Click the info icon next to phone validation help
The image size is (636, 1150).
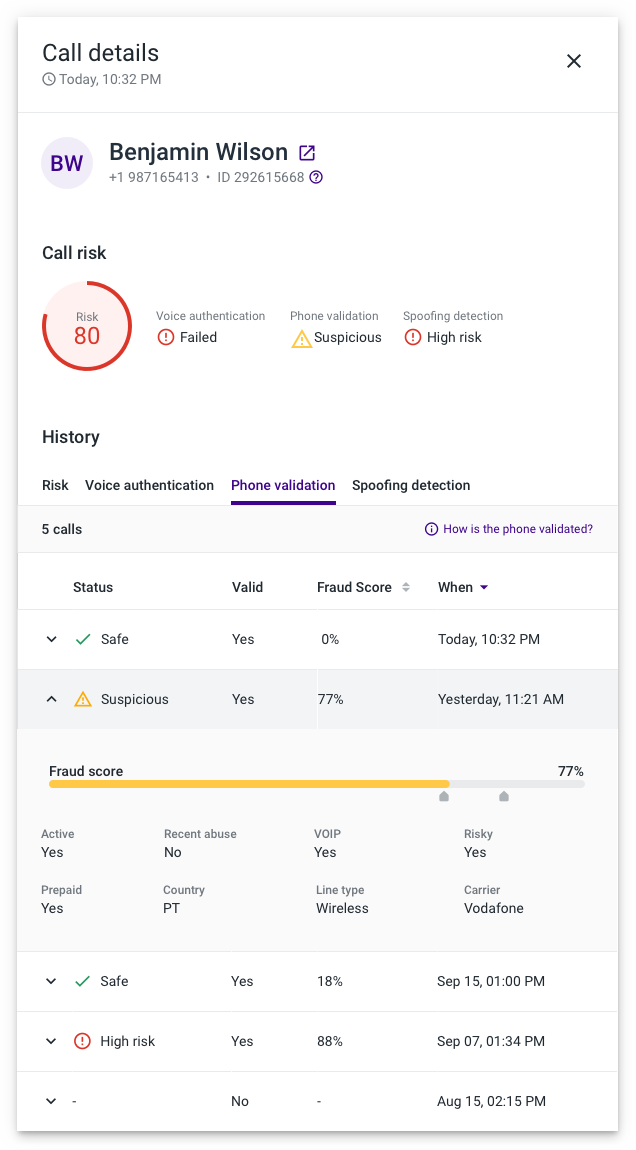430,528
